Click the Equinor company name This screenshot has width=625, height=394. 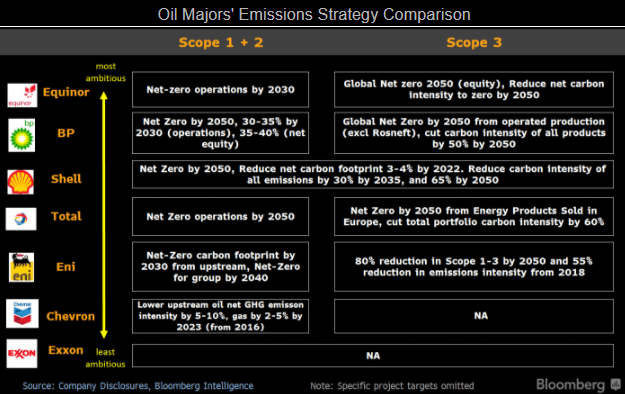(x=66, y=92)
